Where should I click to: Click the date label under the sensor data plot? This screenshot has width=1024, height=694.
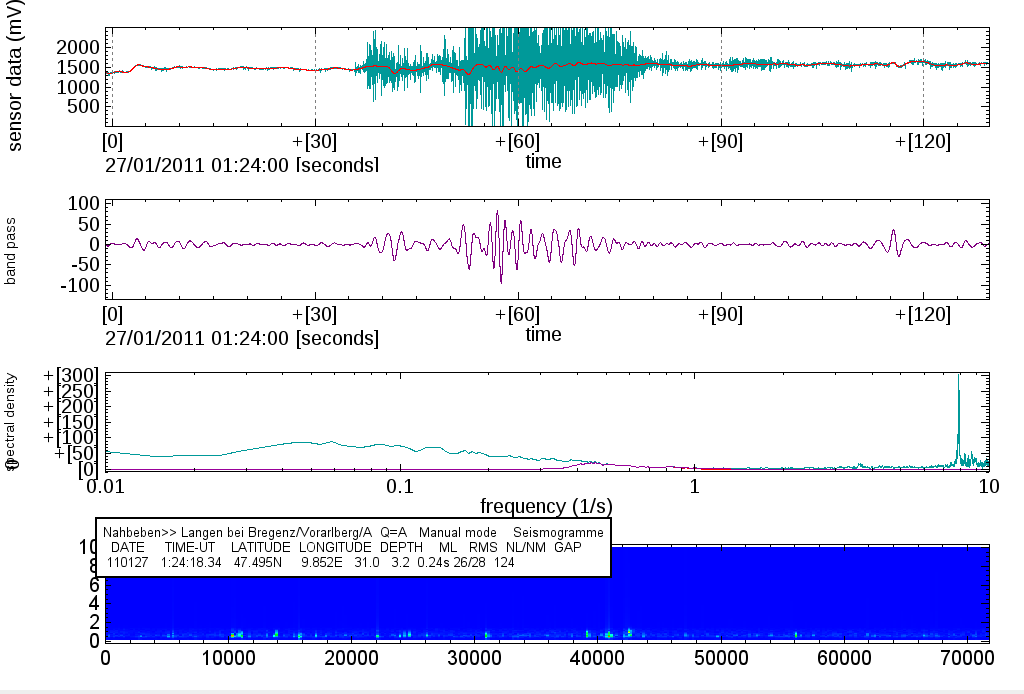pos(241,165)
